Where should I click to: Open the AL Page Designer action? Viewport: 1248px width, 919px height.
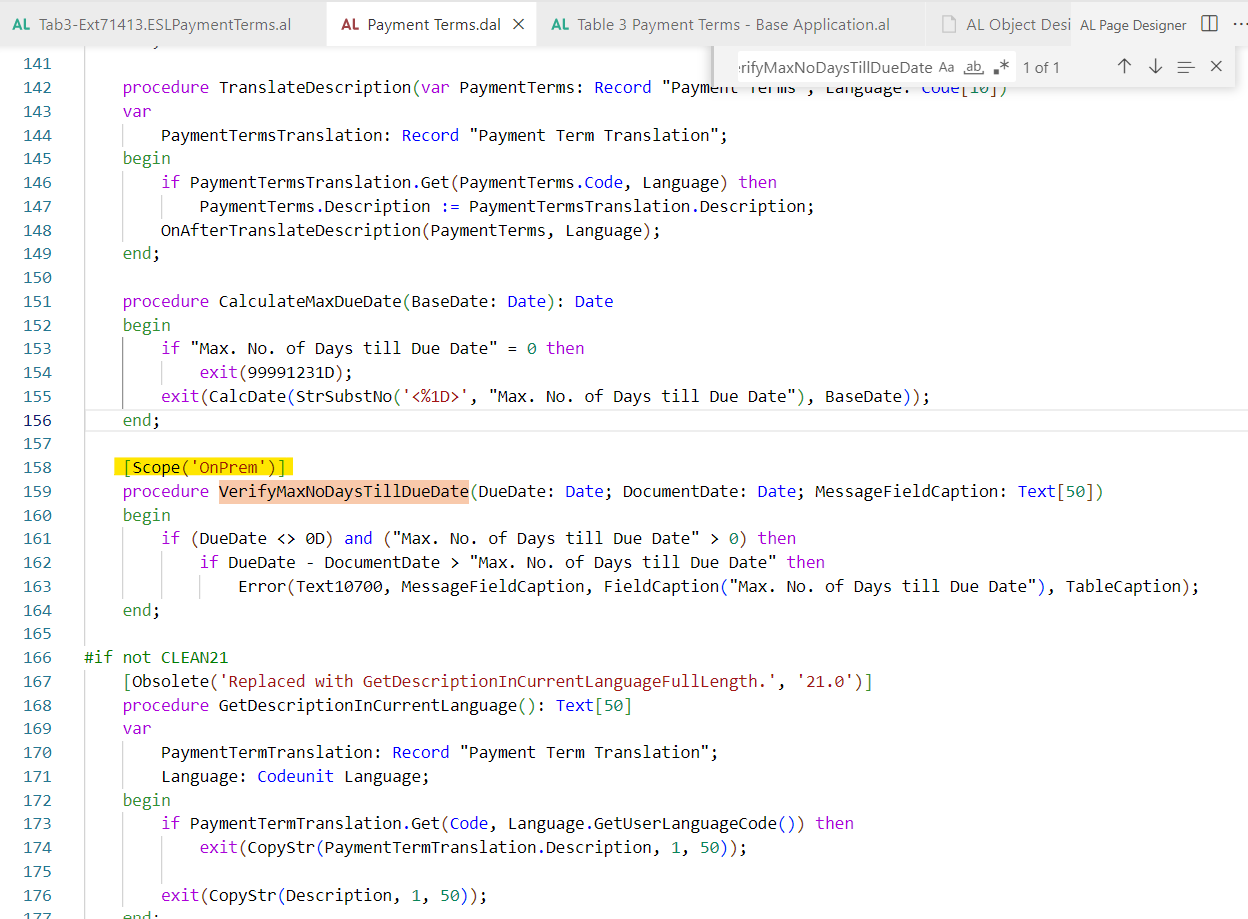(x=1133, y=25)
